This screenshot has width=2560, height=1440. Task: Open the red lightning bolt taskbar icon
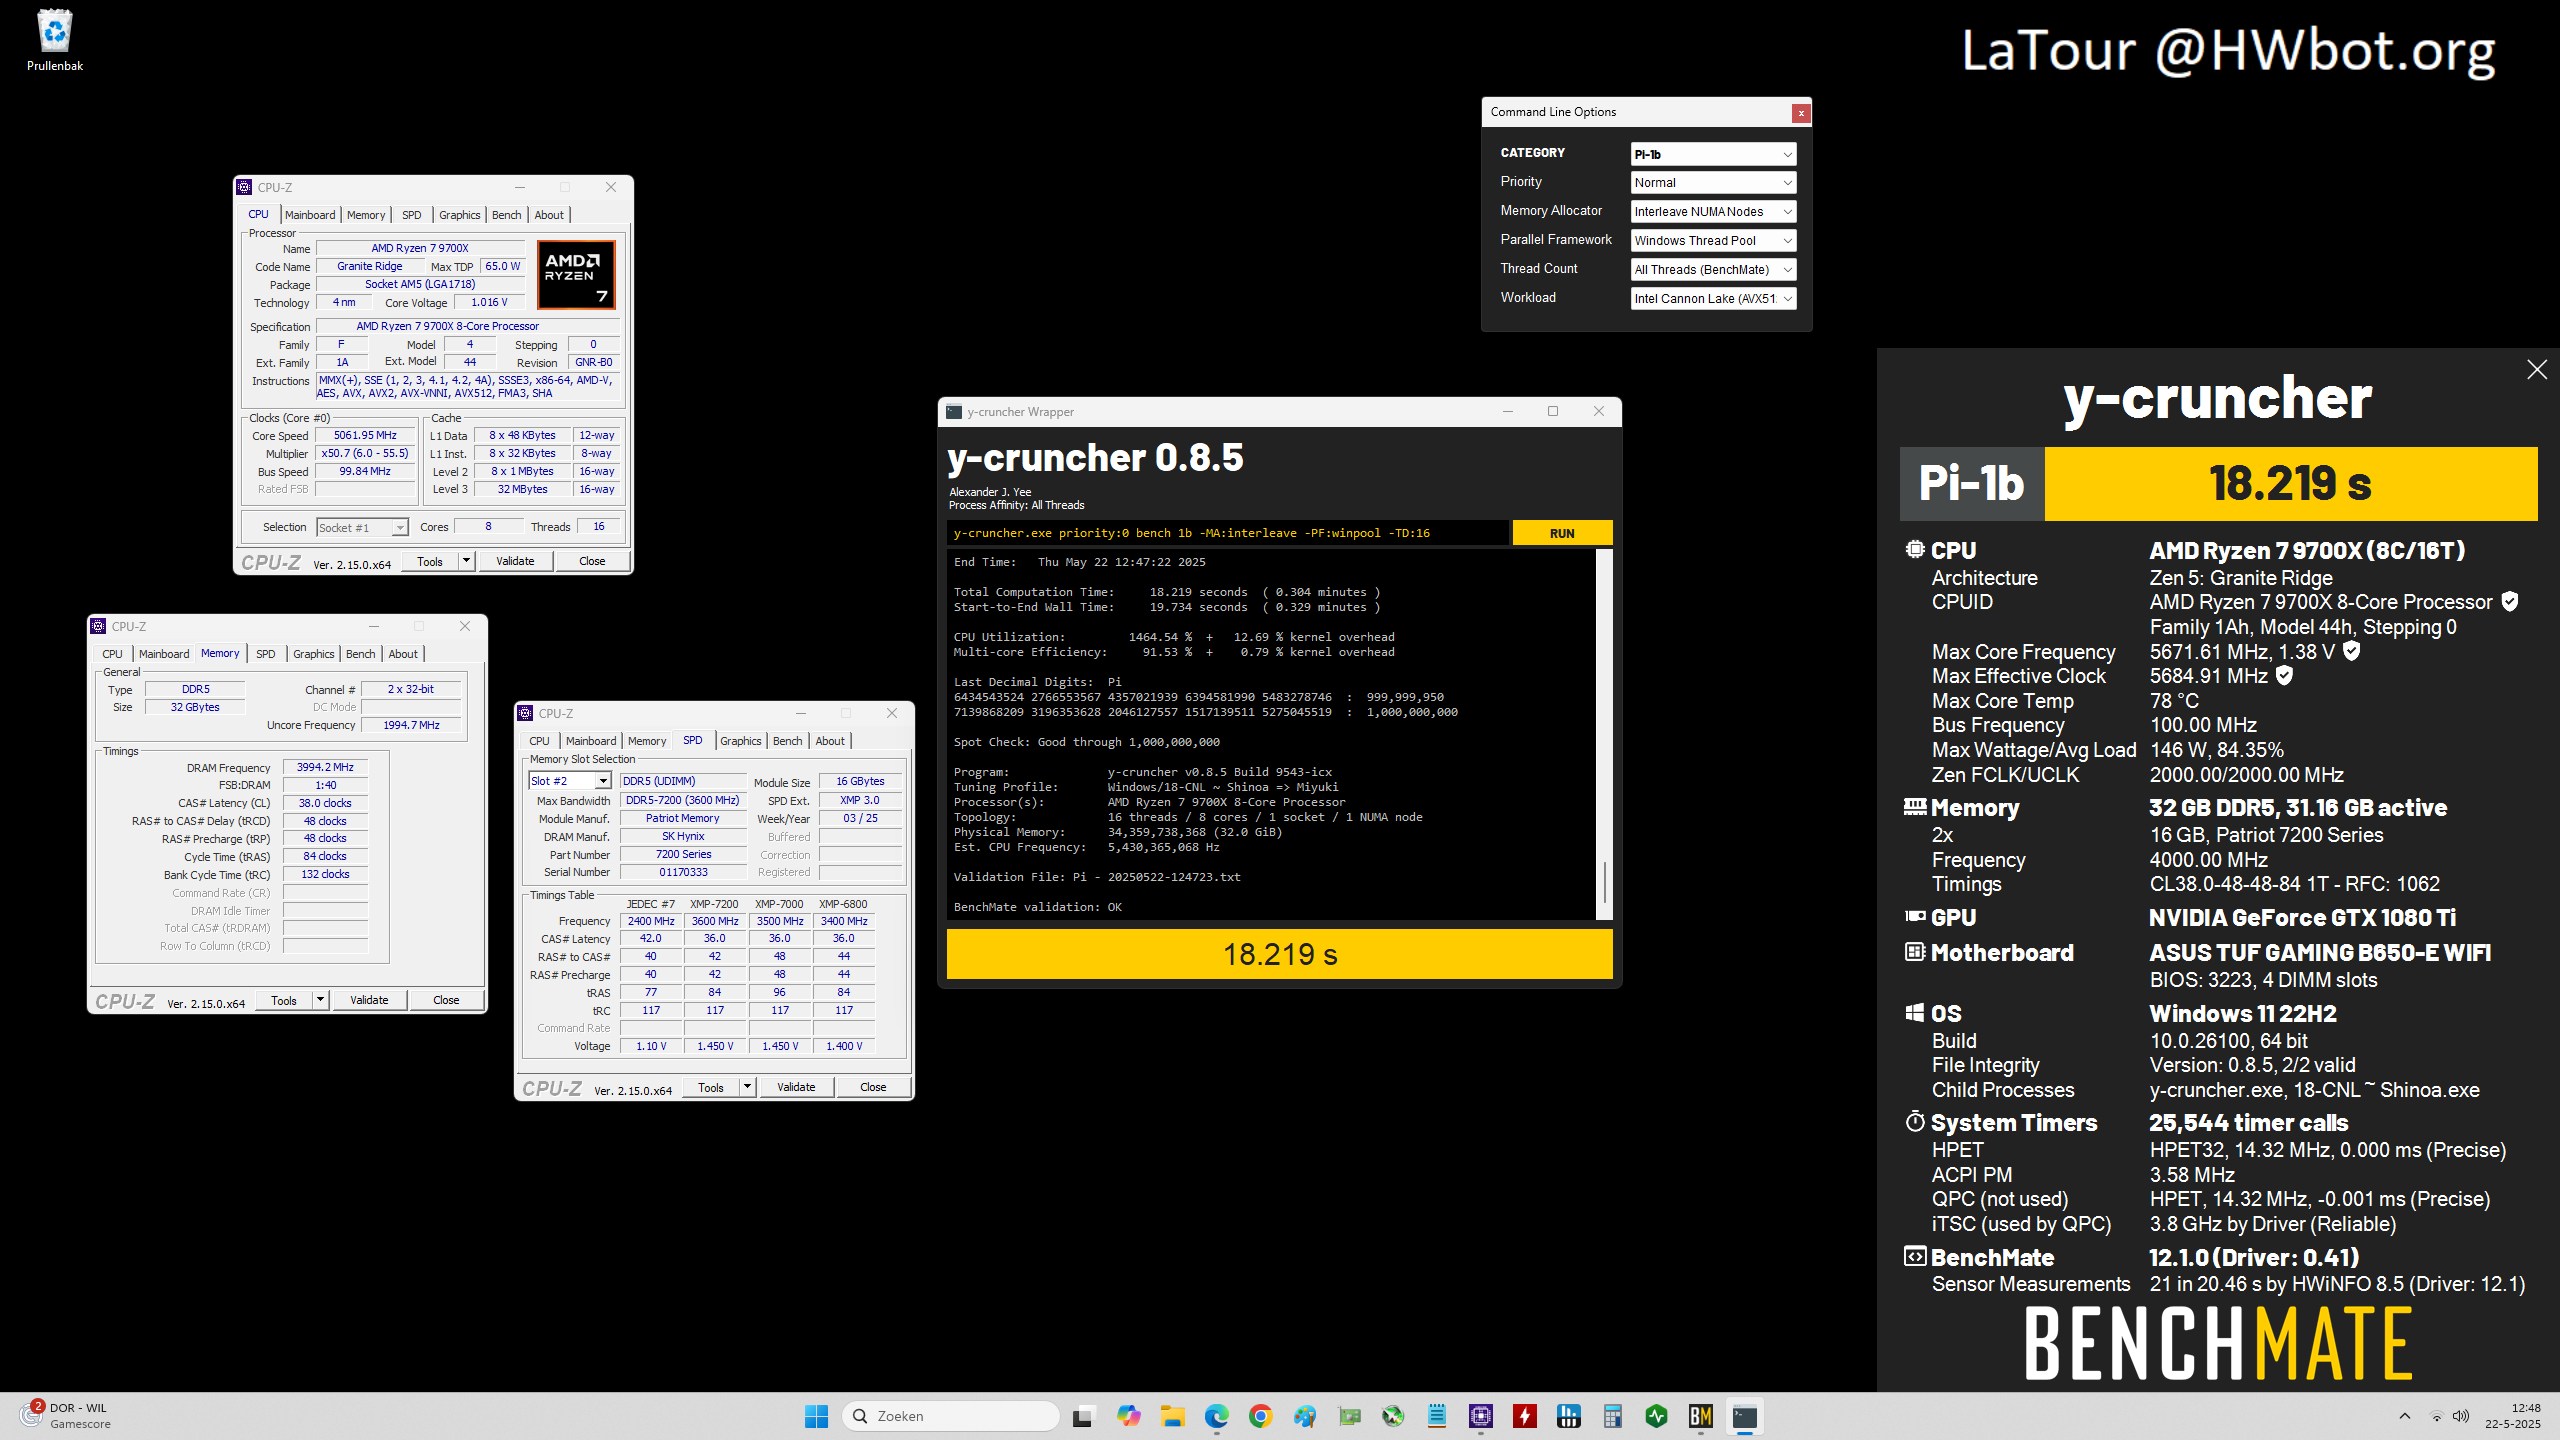(1525, 1416)
